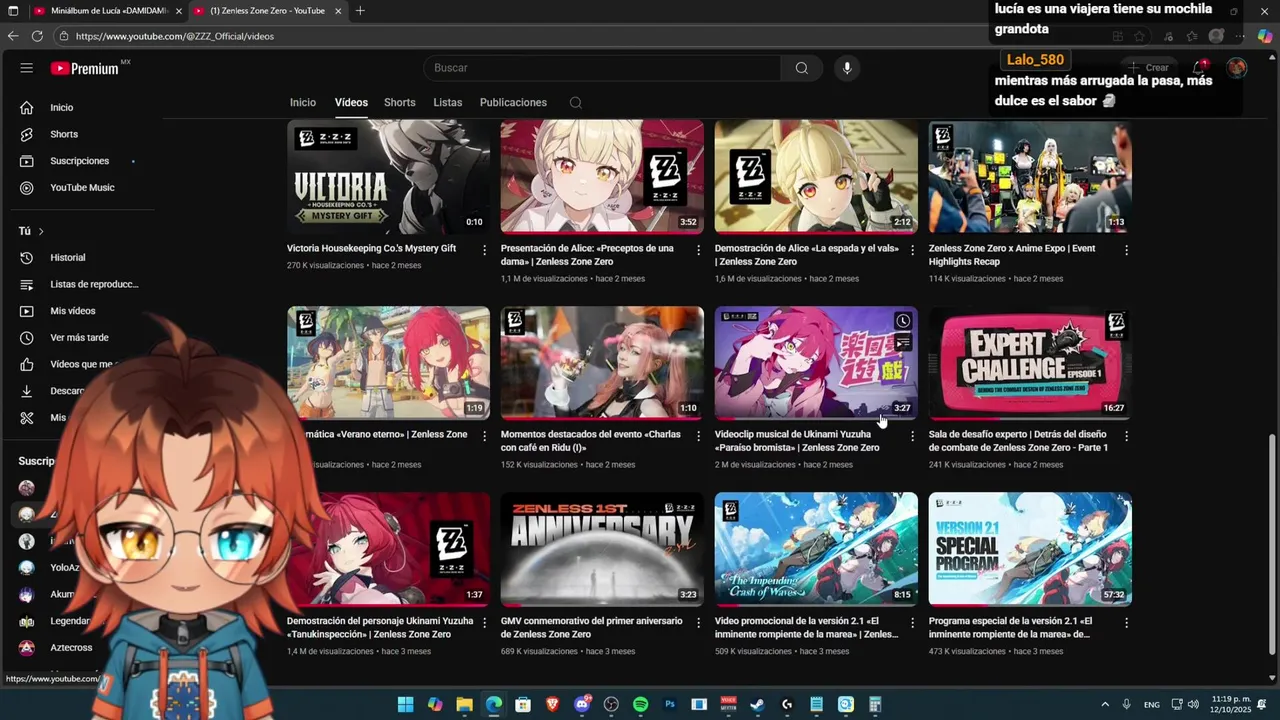This screenshot has height=720, width=1280.
Task: Select the Videos channel tab
Action: 351,102
